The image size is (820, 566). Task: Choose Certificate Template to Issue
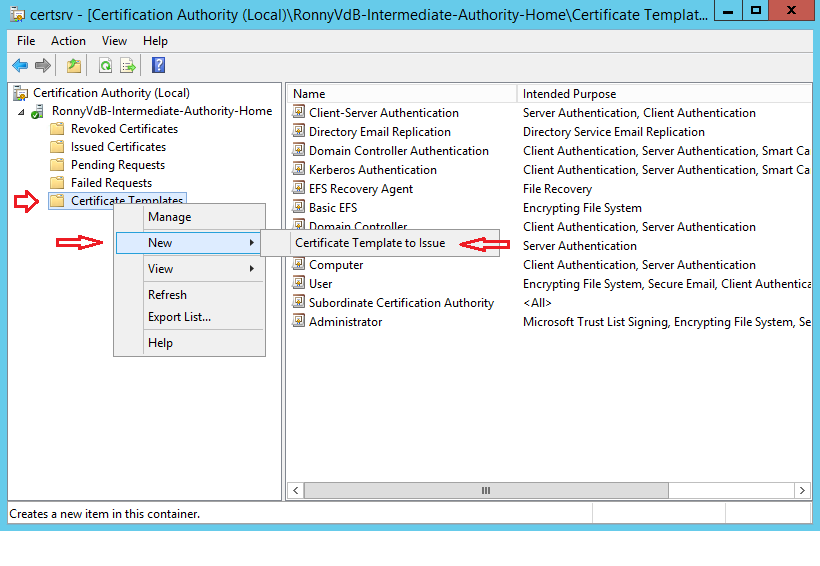(370, 243)
